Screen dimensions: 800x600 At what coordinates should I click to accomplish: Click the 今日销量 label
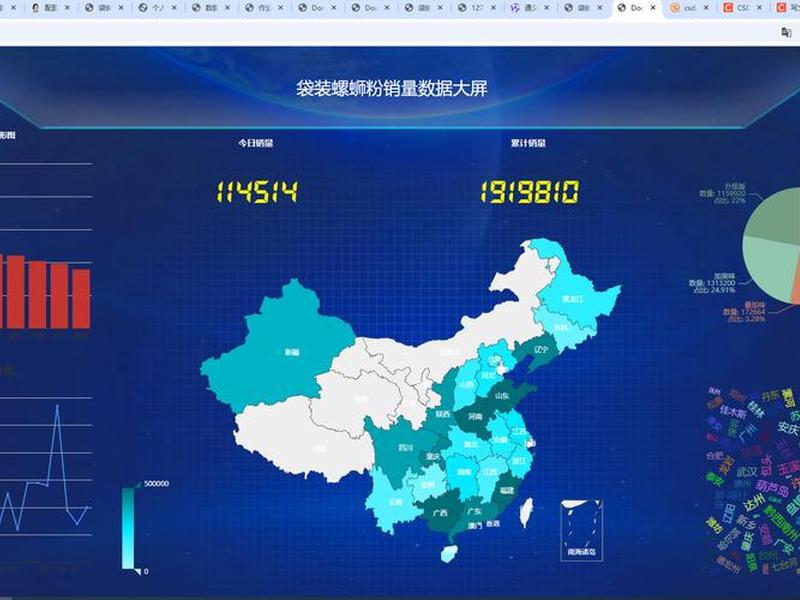pos(256,143)
